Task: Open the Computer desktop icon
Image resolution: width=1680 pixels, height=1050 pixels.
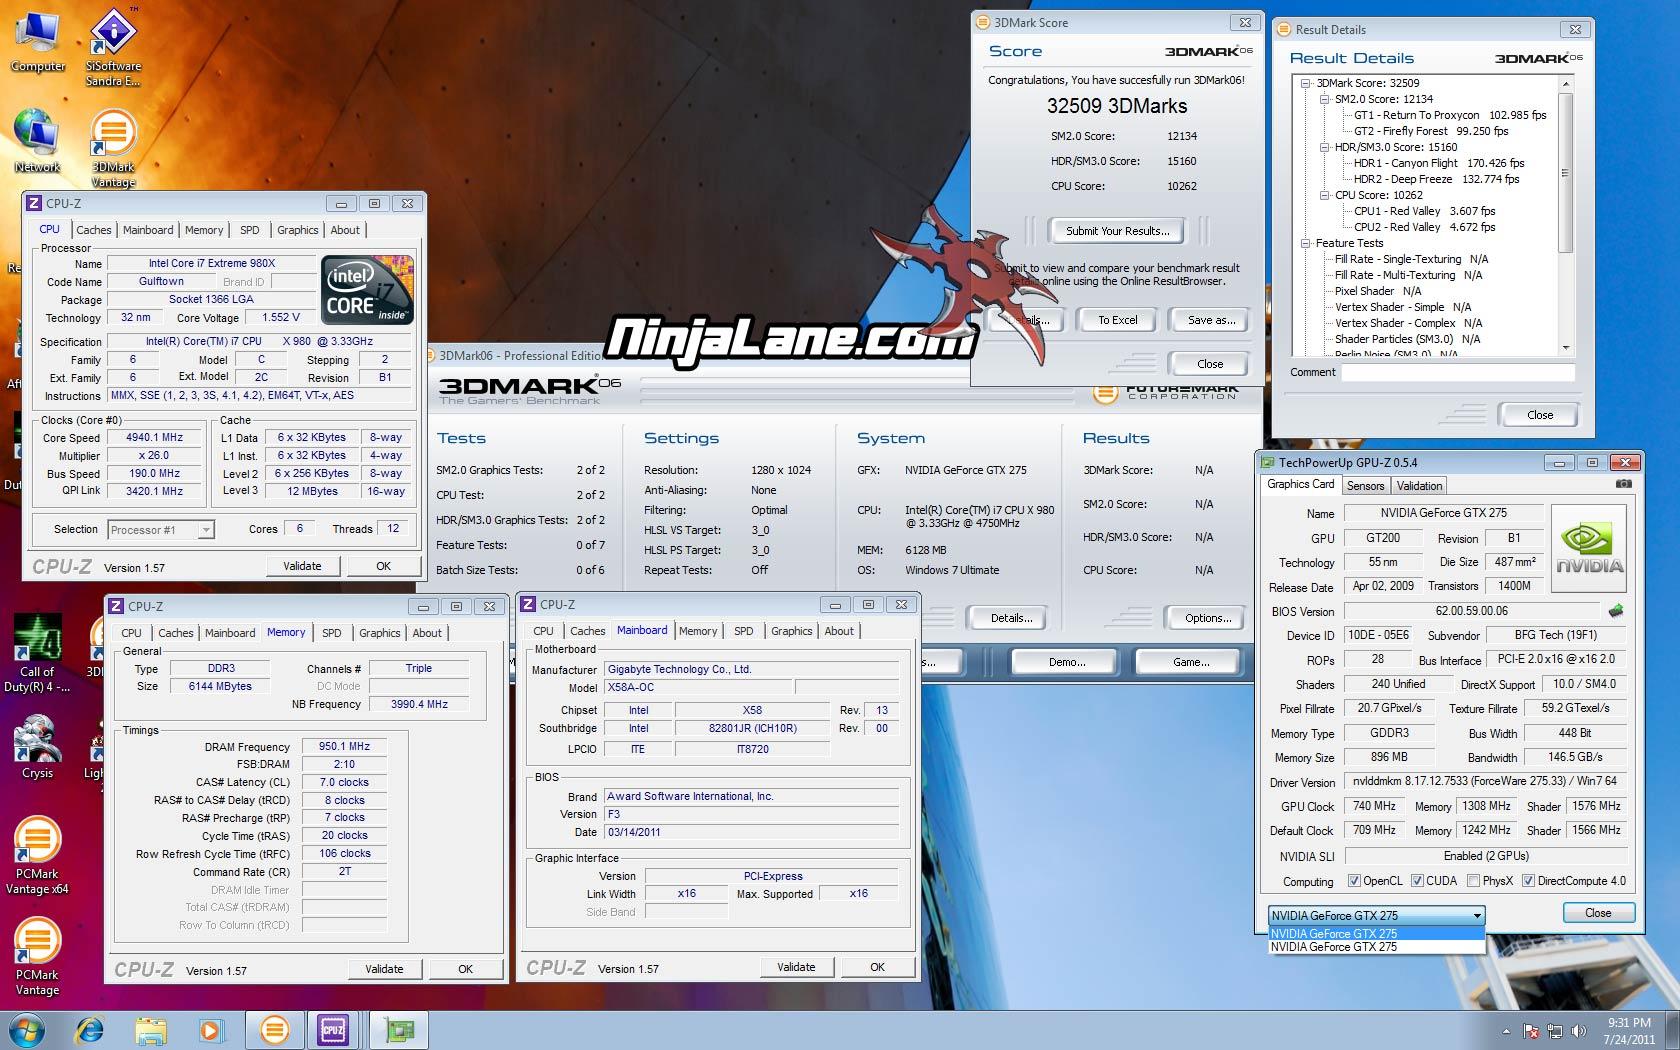Action: coord(37,42)
